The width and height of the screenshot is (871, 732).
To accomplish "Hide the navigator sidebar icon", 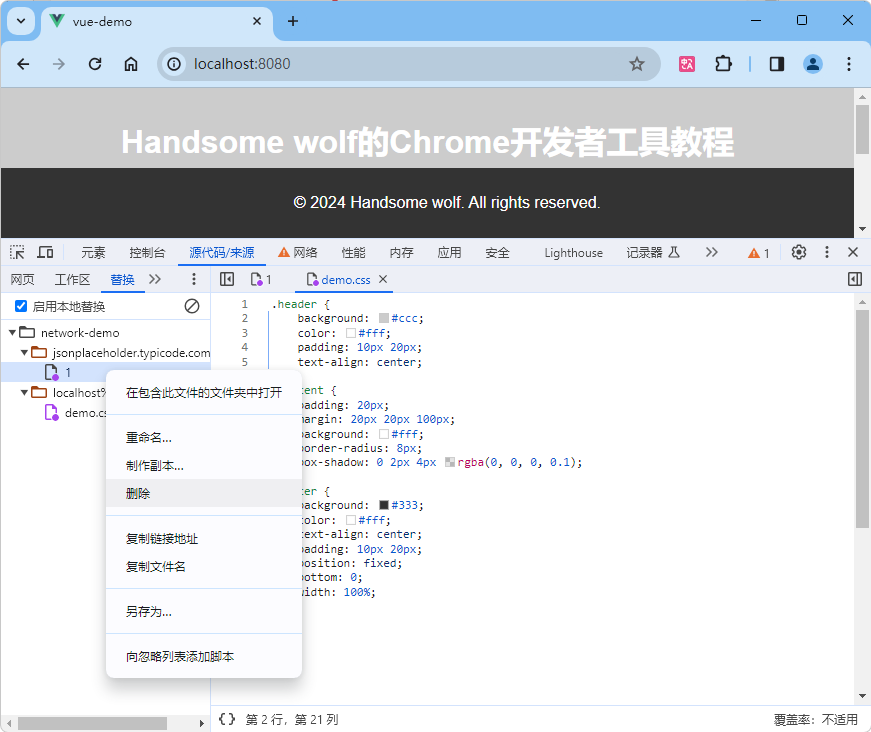I will click(x=227, y=279).
